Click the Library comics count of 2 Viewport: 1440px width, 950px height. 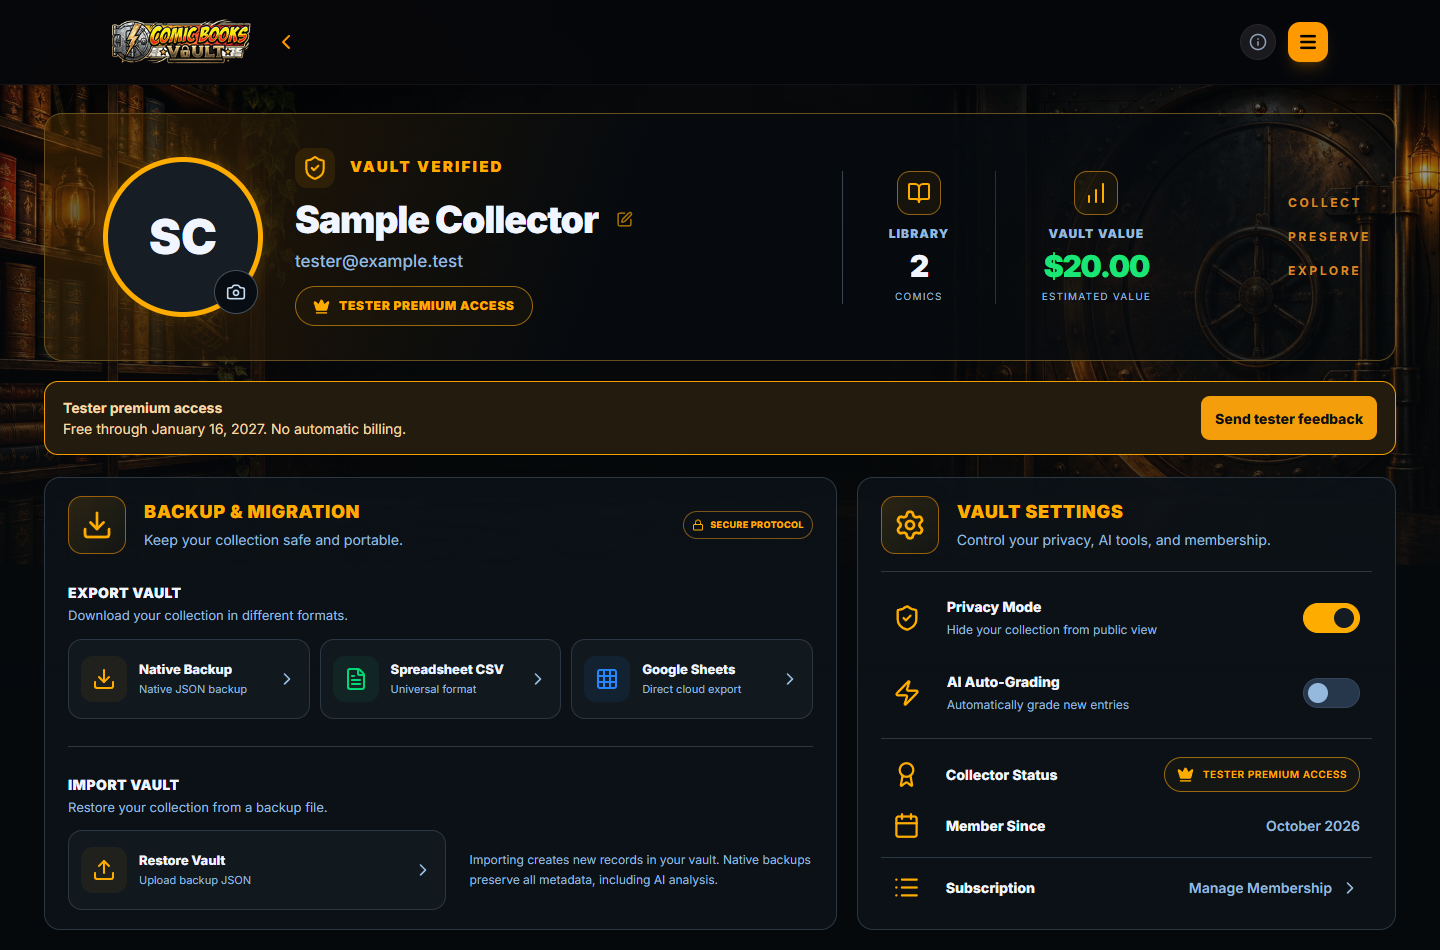pos(919,266)
